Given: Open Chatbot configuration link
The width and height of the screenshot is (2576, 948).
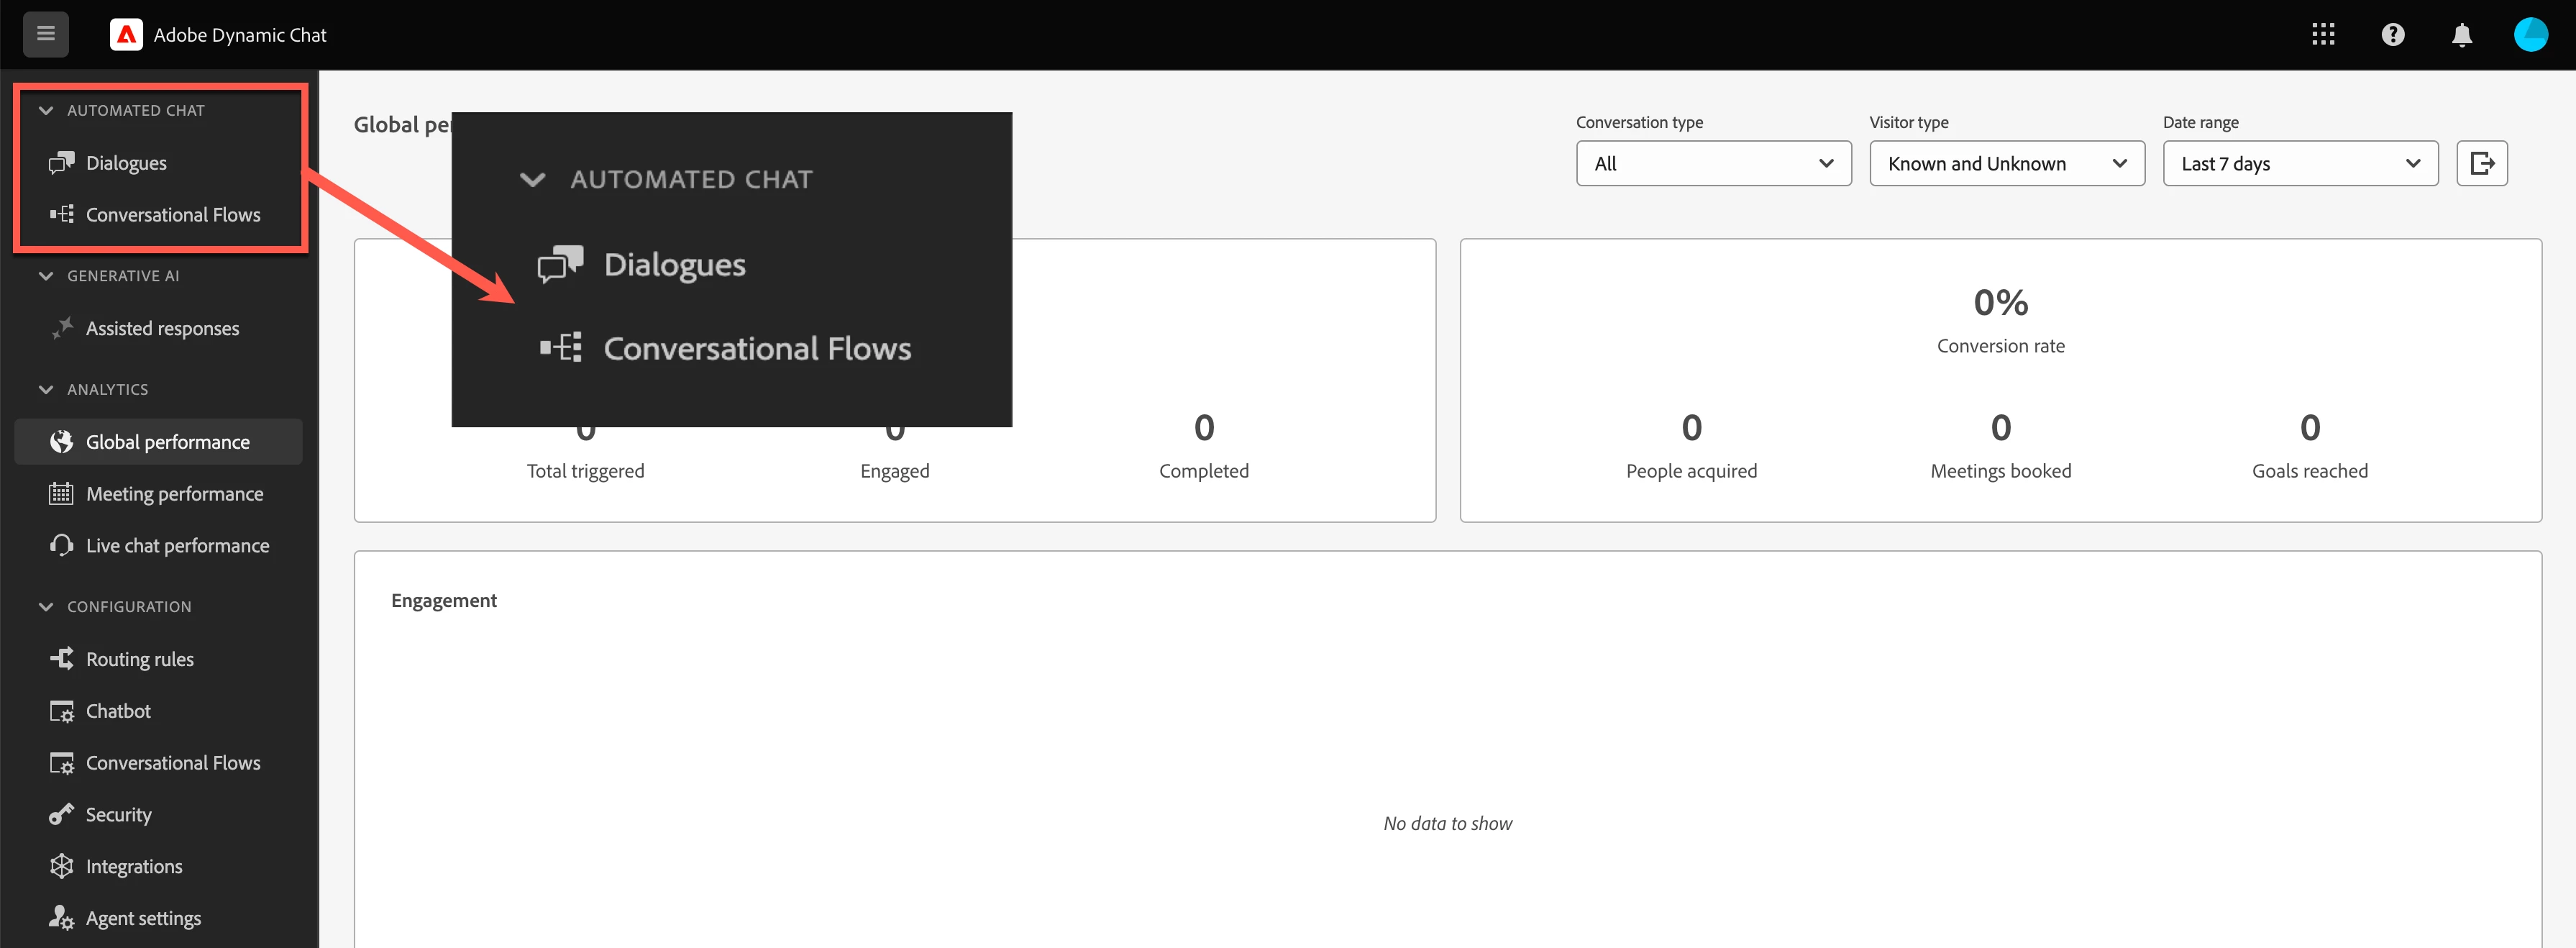Looking at the screenshot, I should [118, 711].
